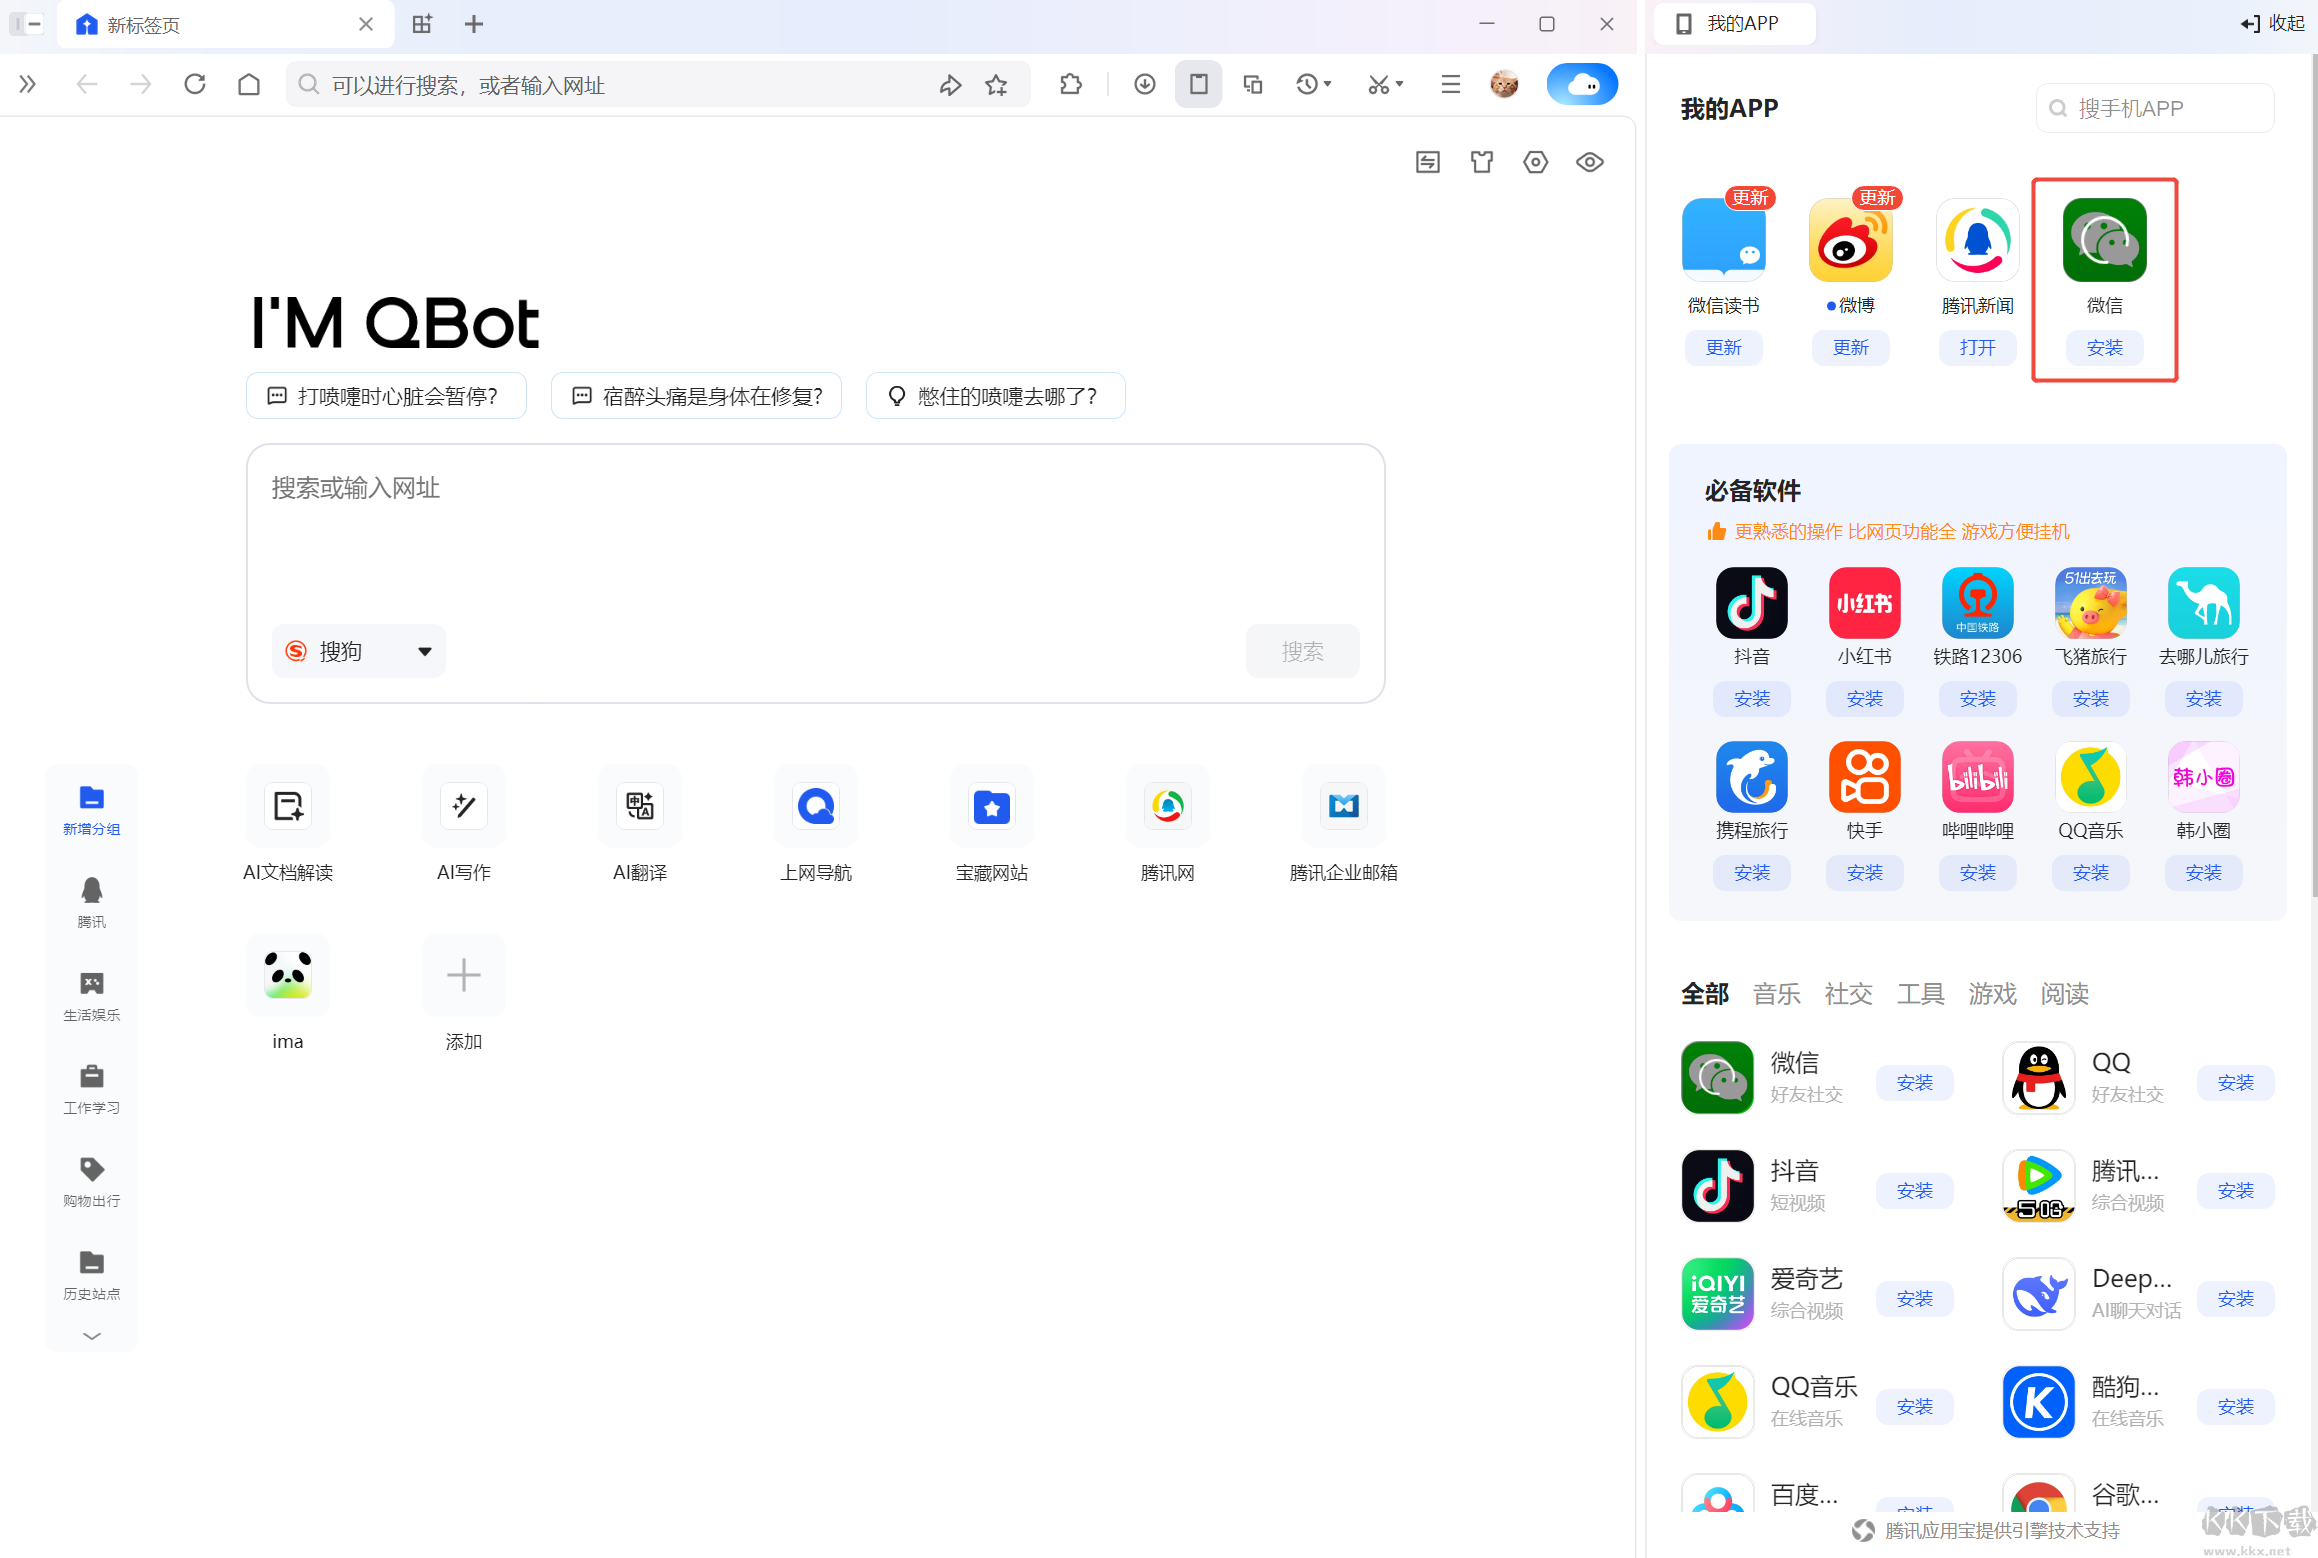Toggle the eye reading-mode icon
Image resolution: width=2318 pixels, height=1558 pixels.
1589,161
